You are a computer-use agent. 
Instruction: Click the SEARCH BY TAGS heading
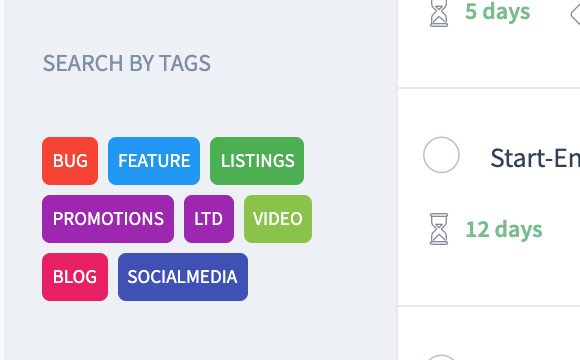[127, 63]
